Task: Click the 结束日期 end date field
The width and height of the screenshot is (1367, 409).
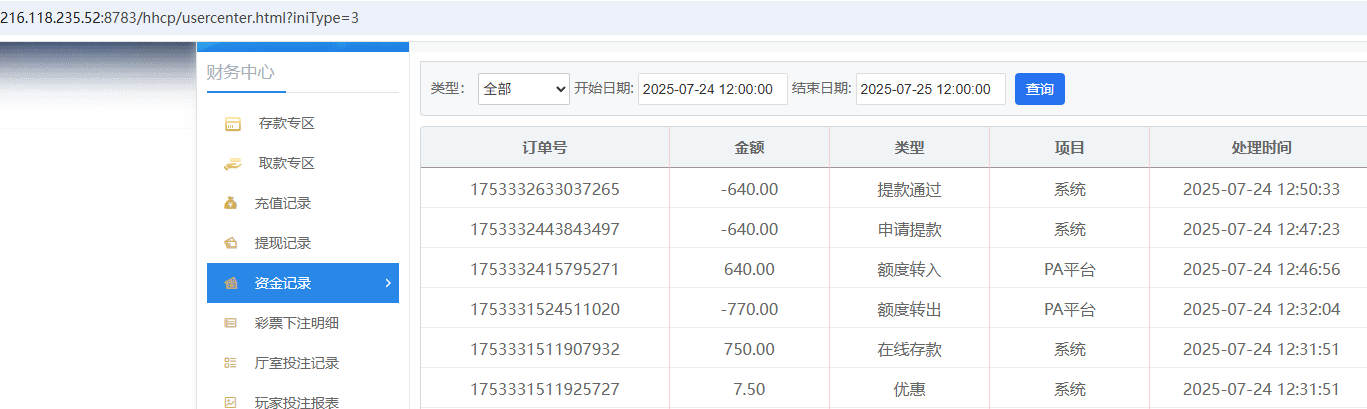Action: [x=930, y=89]
